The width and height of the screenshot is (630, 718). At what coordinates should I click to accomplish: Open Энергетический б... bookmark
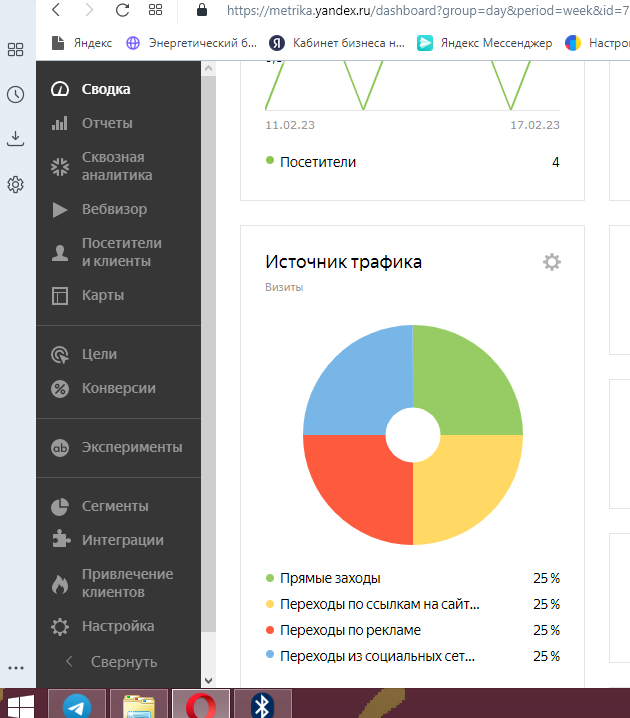192,43
